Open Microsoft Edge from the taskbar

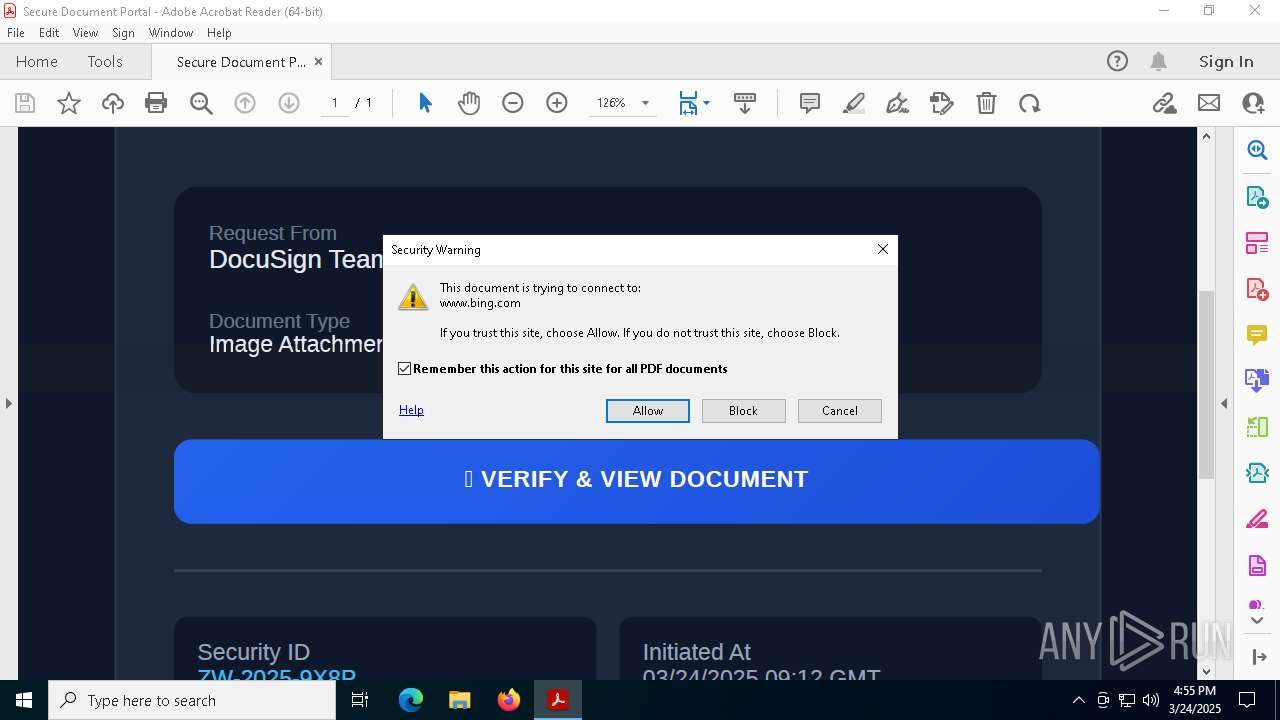click(411, 700)
